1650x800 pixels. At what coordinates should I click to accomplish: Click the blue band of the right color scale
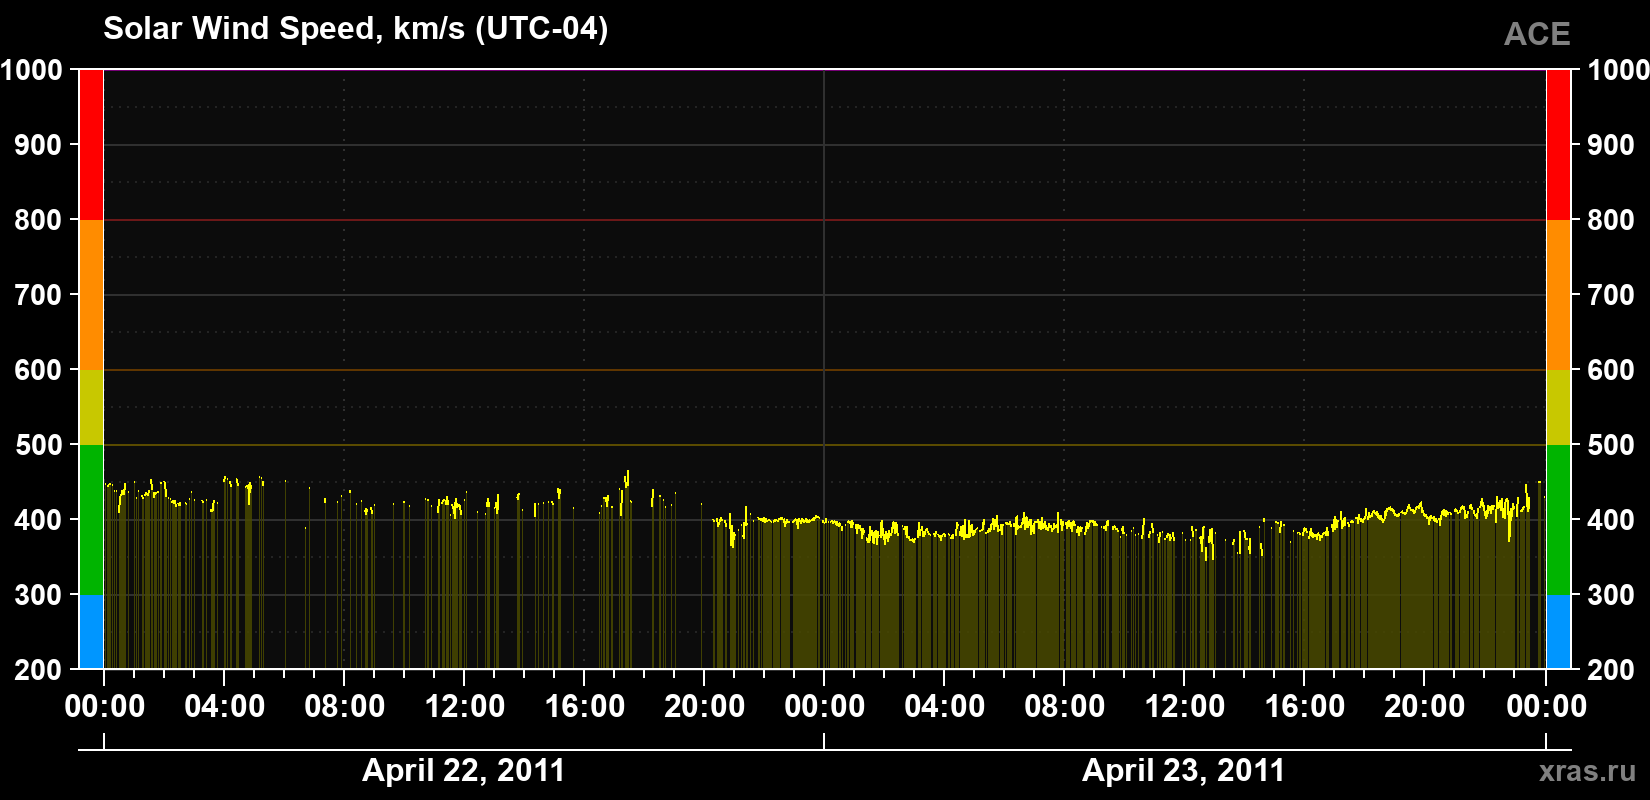(1558, 632)
